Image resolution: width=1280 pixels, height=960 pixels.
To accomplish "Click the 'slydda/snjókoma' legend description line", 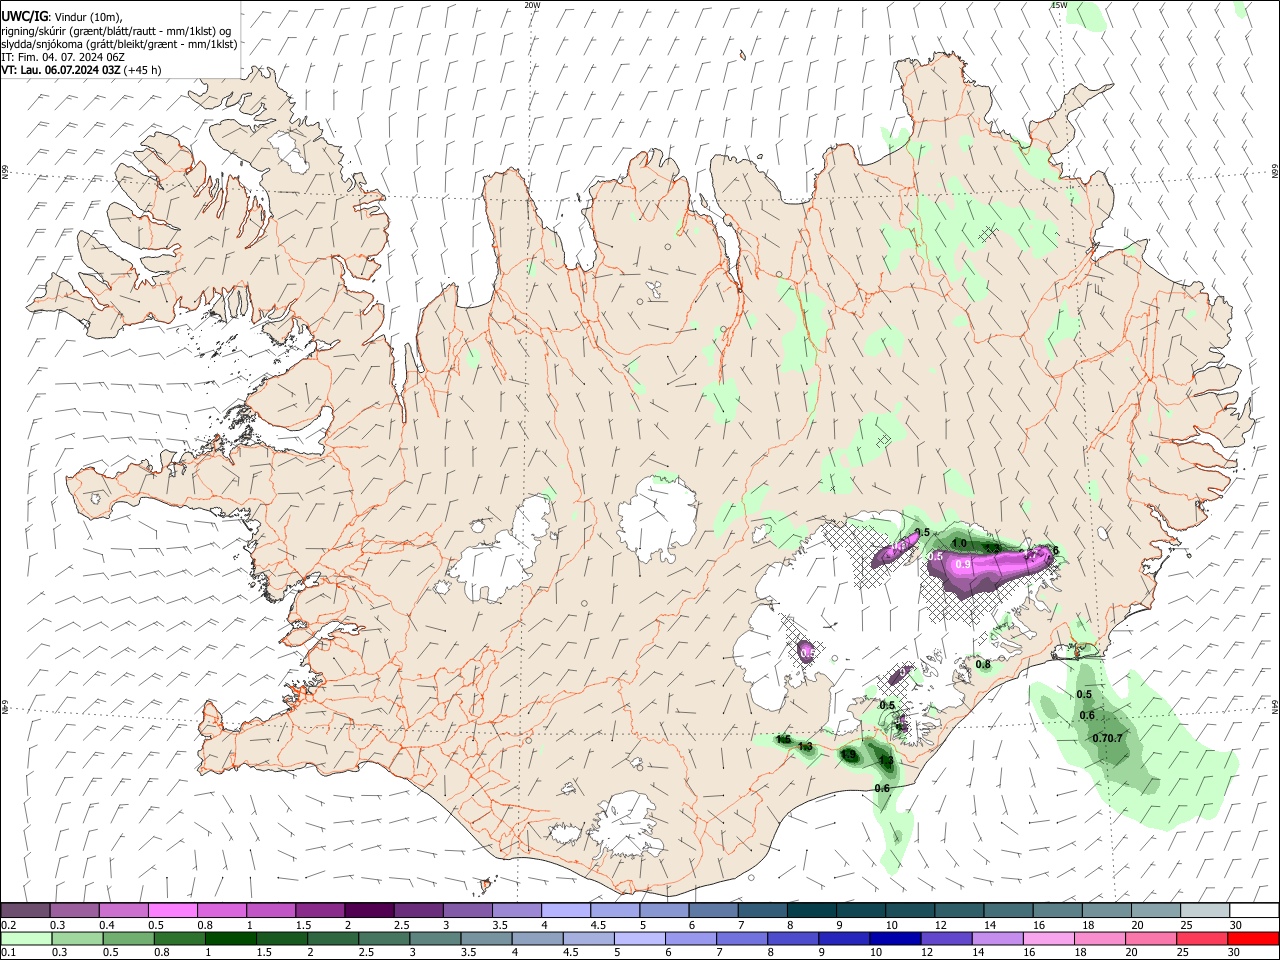I will [119, 44].
